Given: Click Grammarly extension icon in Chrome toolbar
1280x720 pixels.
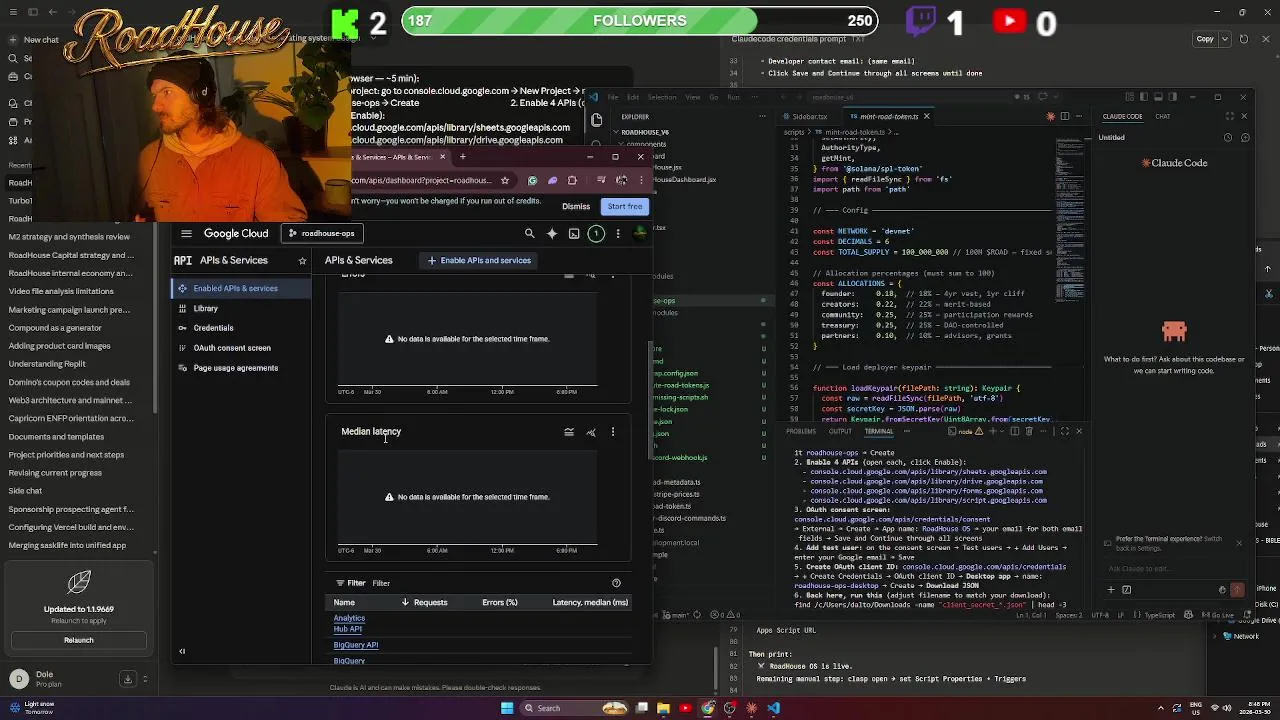Looking at the screenshot, I should tap(532, 181).
